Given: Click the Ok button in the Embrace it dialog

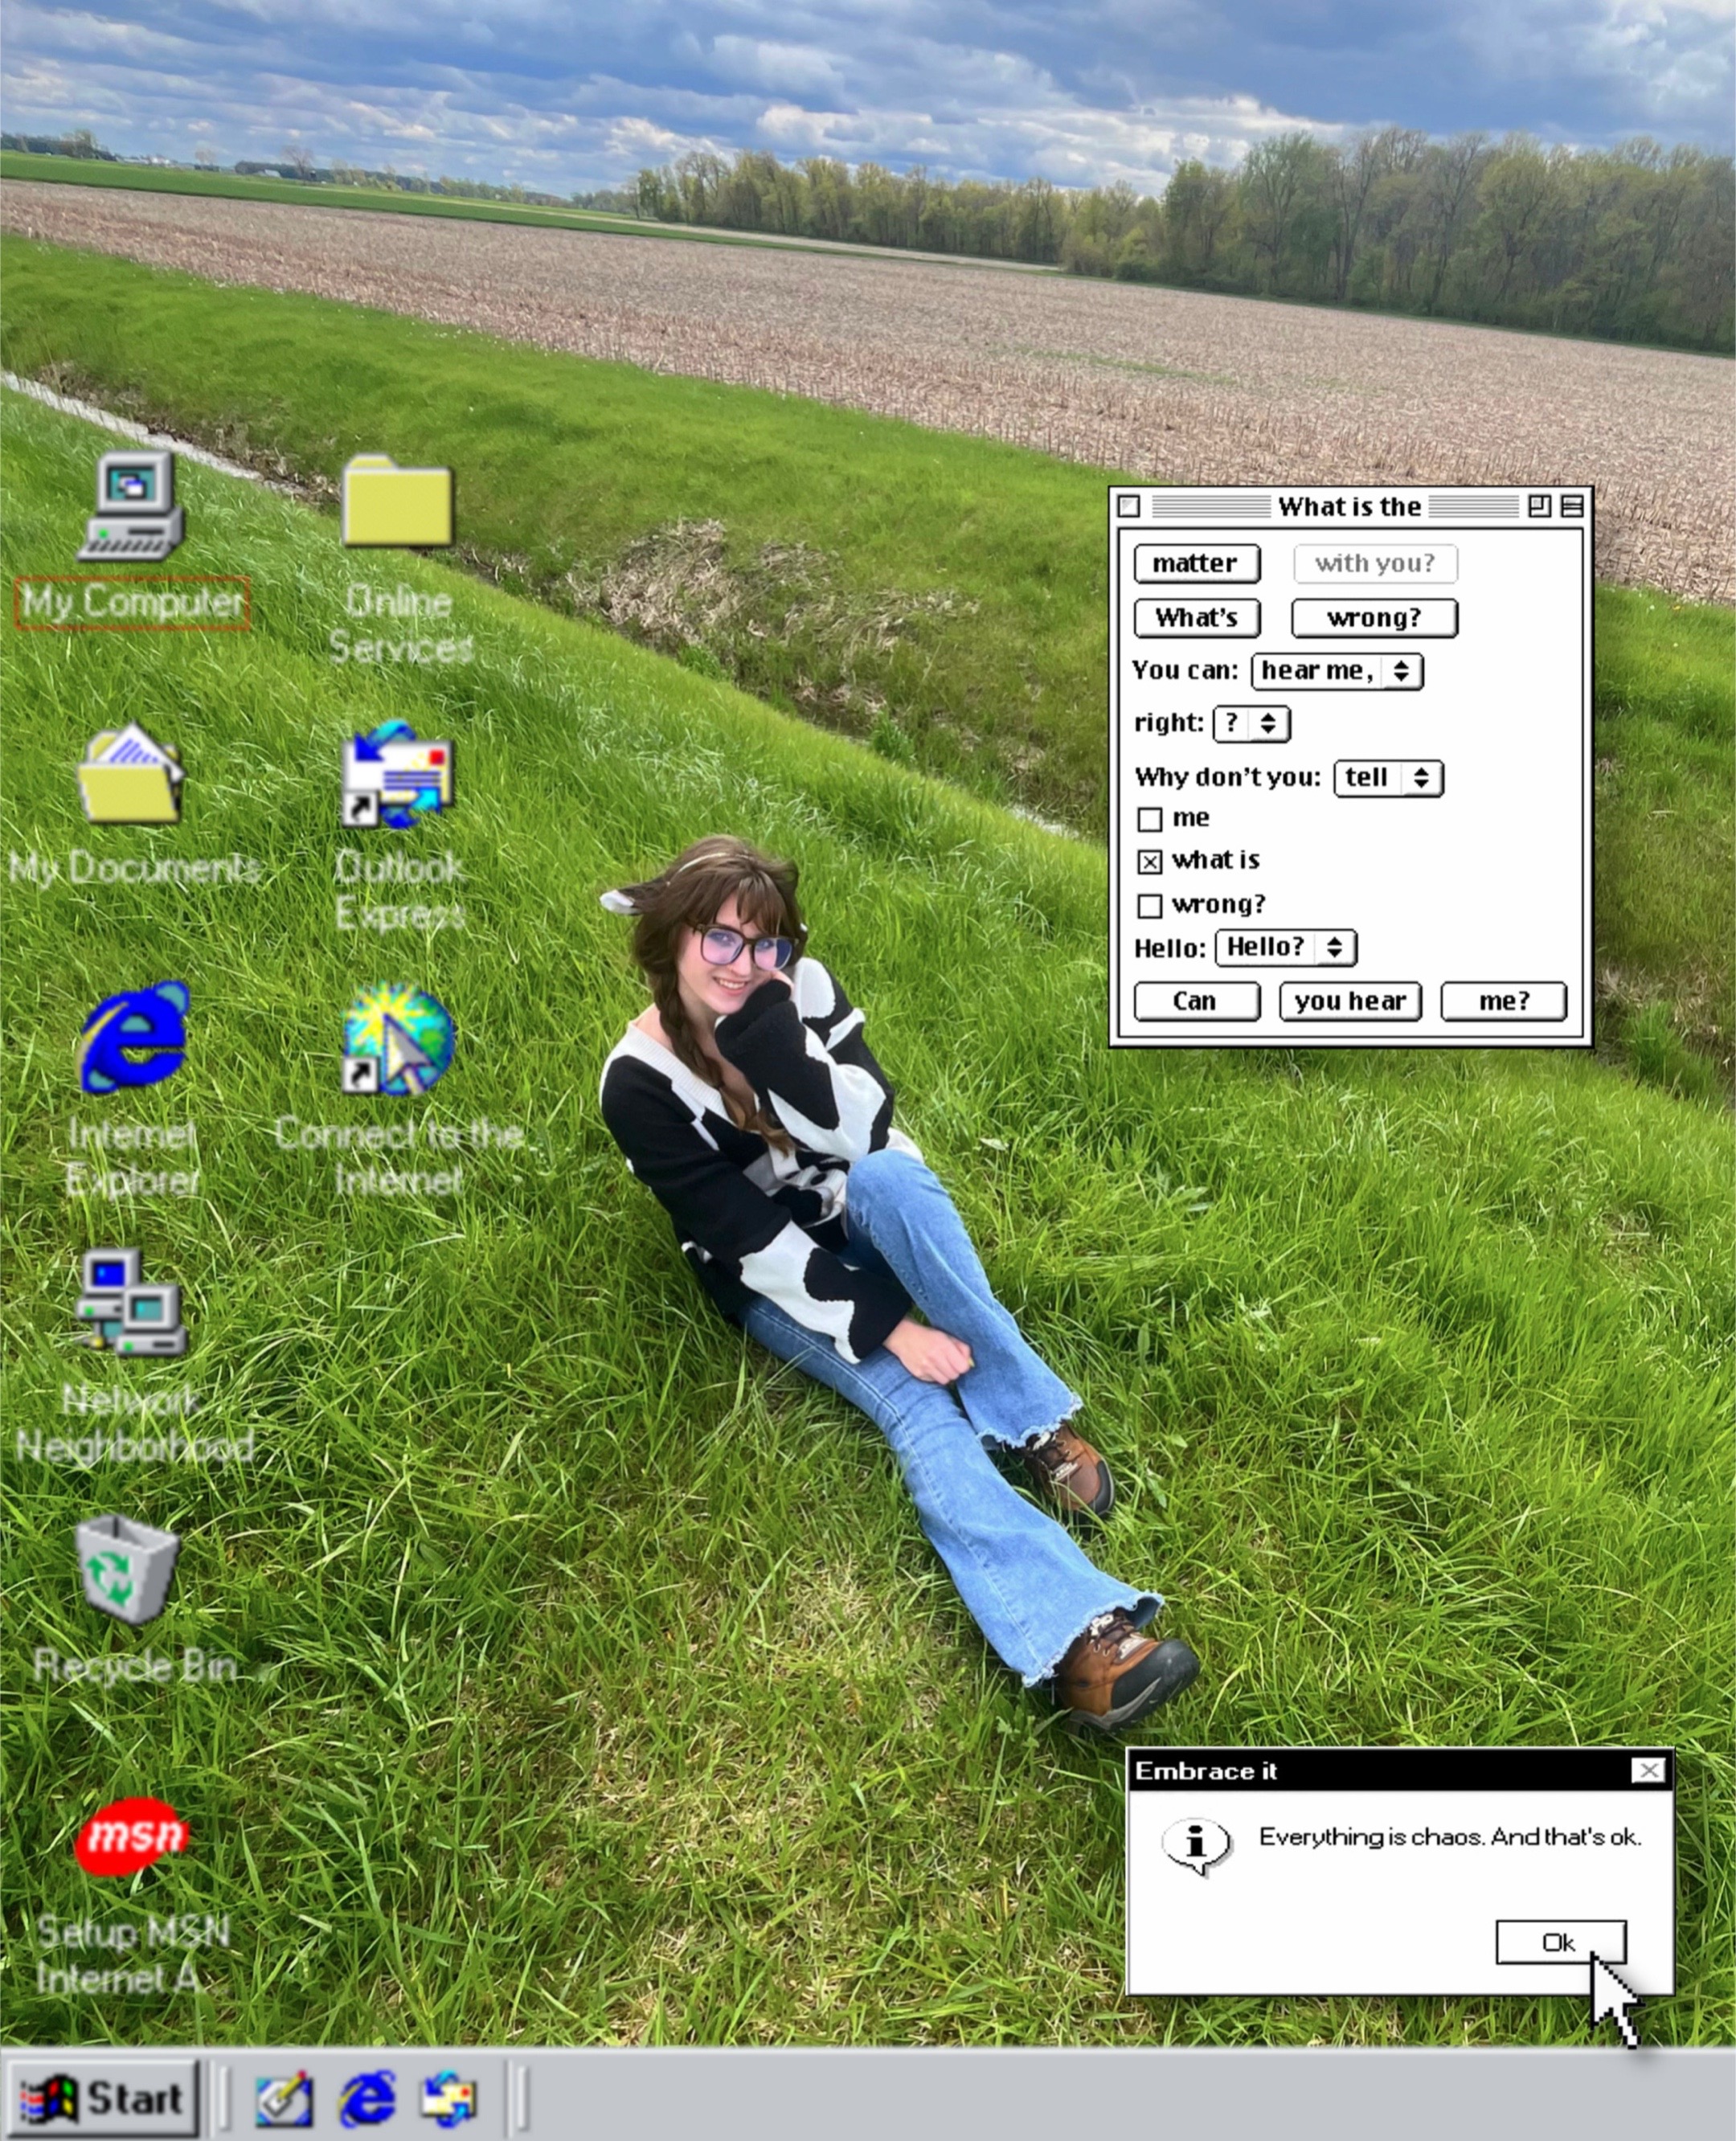Looking at the screenshot, I should coord(1560,1942).
